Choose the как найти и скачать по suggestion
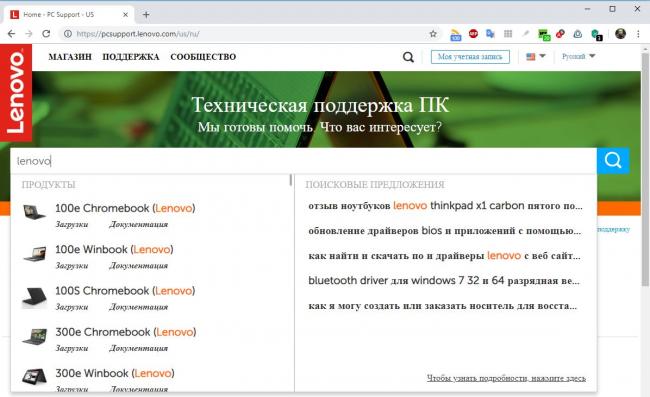 444,256
